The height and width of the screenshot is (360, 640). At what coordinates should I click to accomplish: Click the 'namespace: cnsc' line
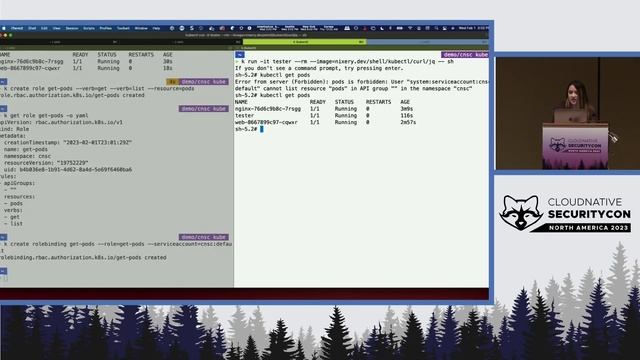[27, 156]
